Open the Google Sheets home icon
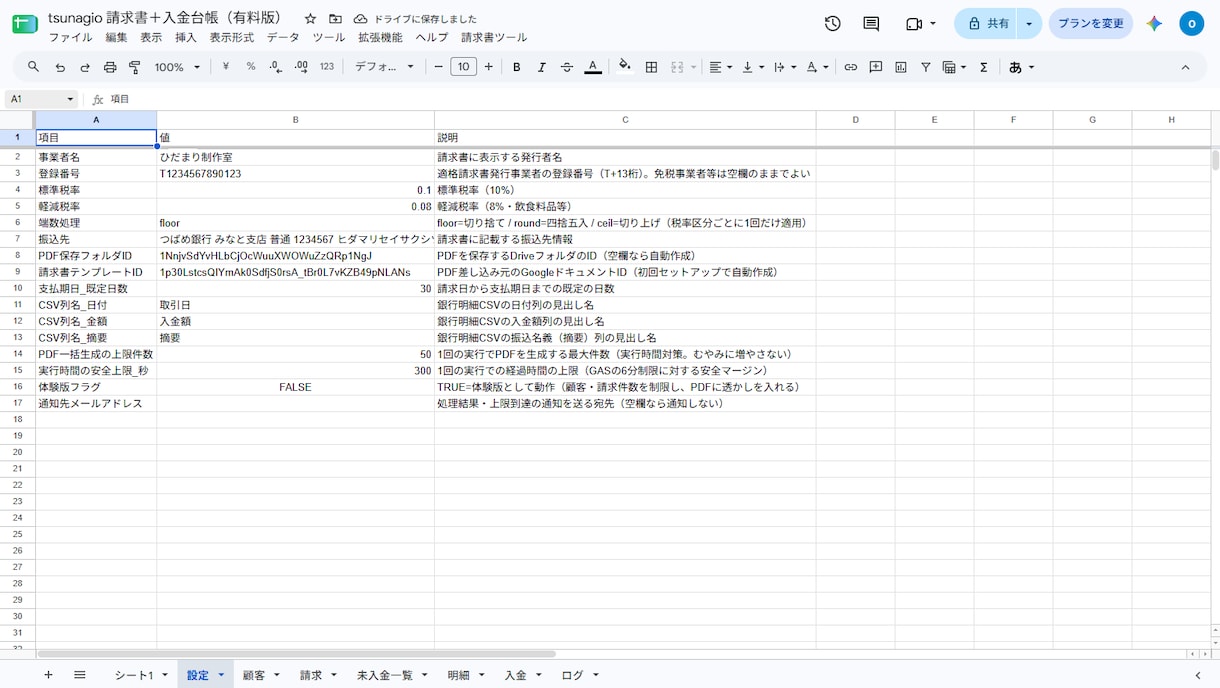The width and height of the screenshot is (1220, 688). click(x=24, y=24)
